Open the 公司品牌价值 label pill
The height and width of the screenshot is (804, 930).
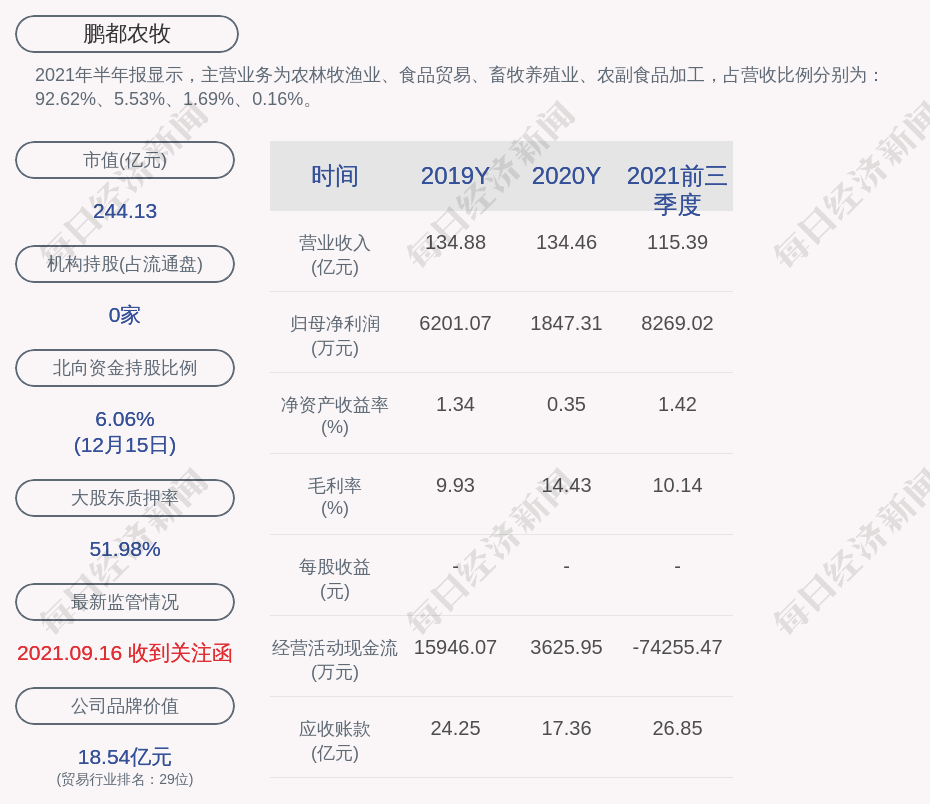pyautogui.click(x=125, y=706)
